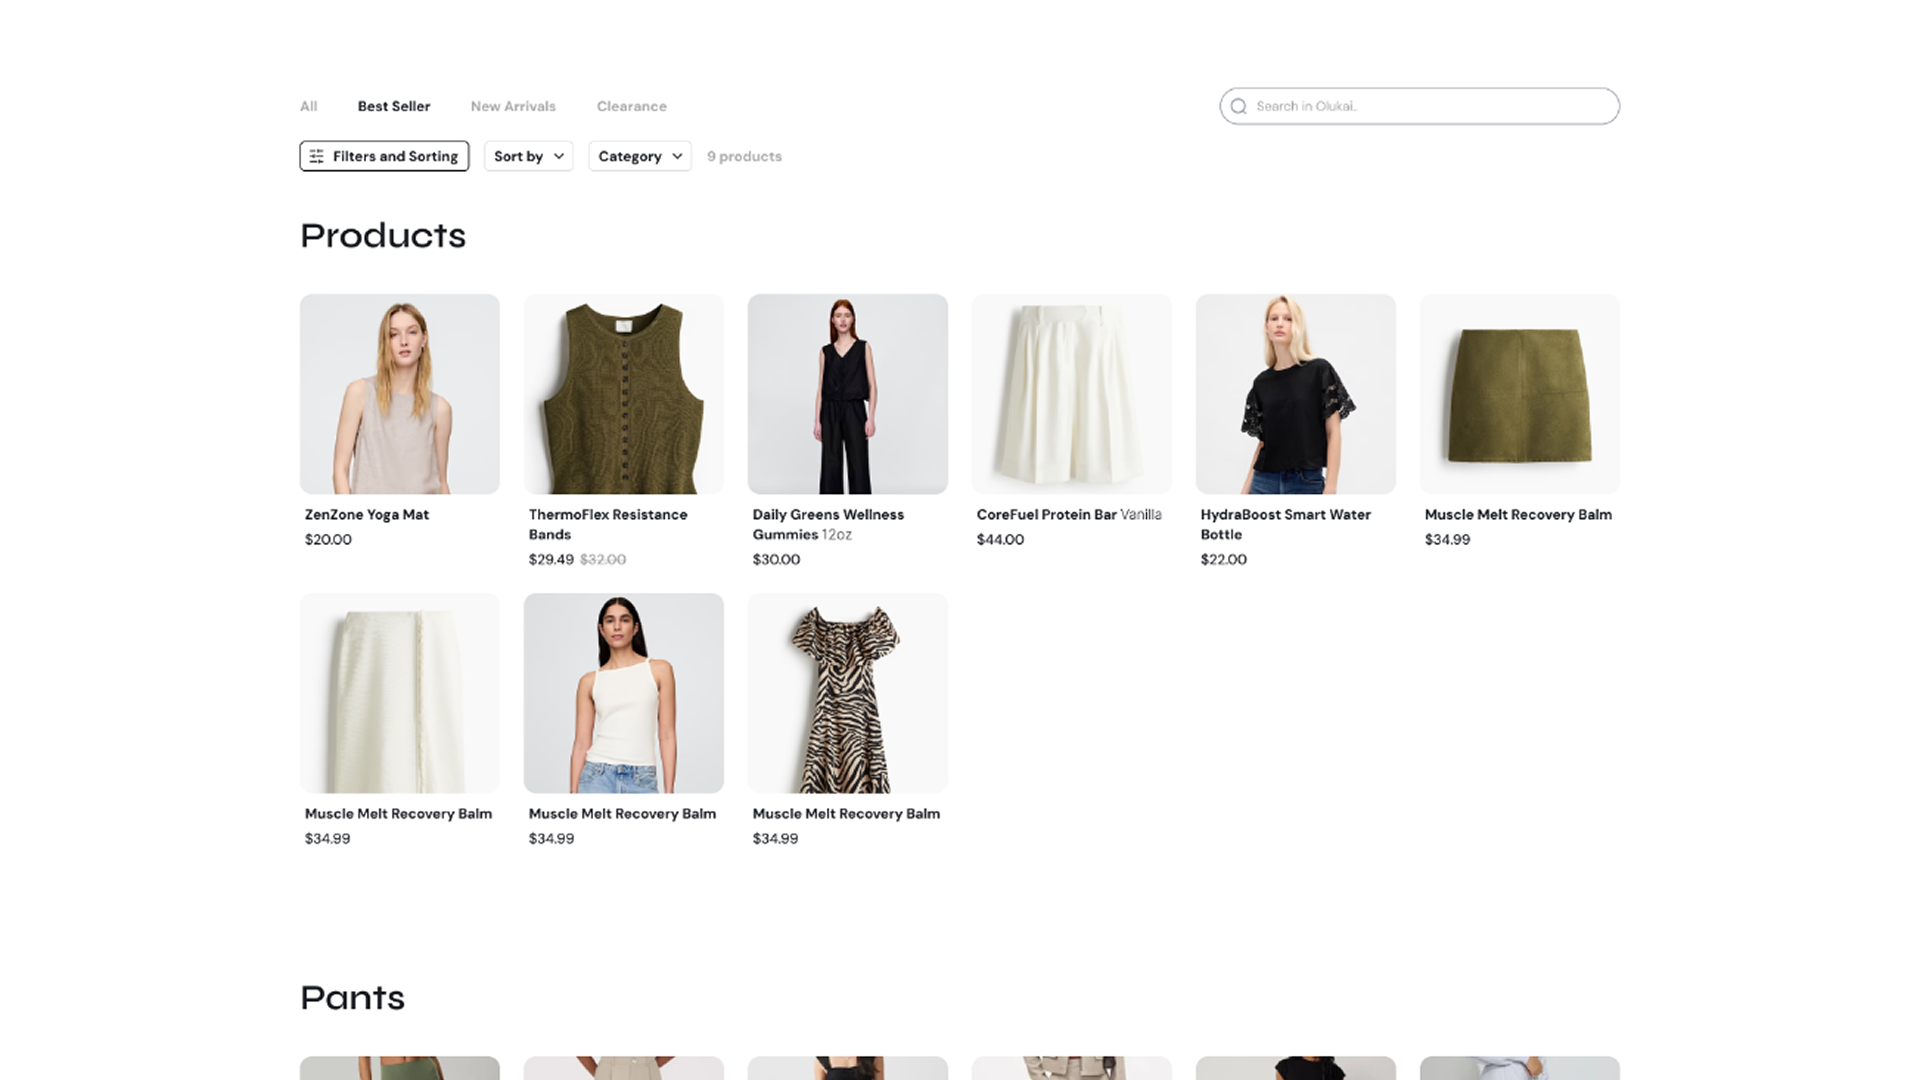Screen dimensions: 1920x1080
Task: Focus the Search in Olukai field
Action: 1419,106
